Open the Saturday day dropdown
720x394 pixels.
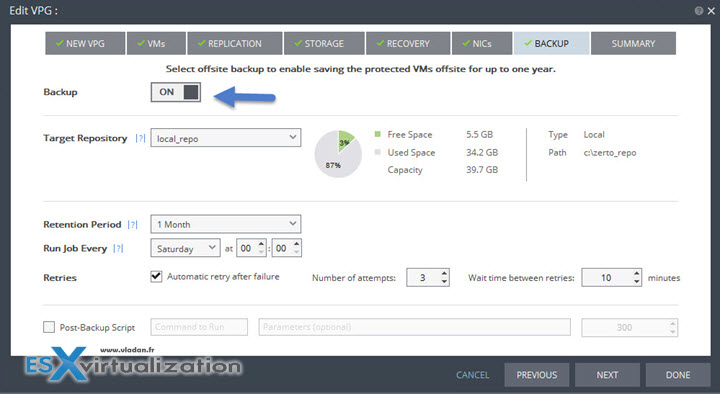186,248
